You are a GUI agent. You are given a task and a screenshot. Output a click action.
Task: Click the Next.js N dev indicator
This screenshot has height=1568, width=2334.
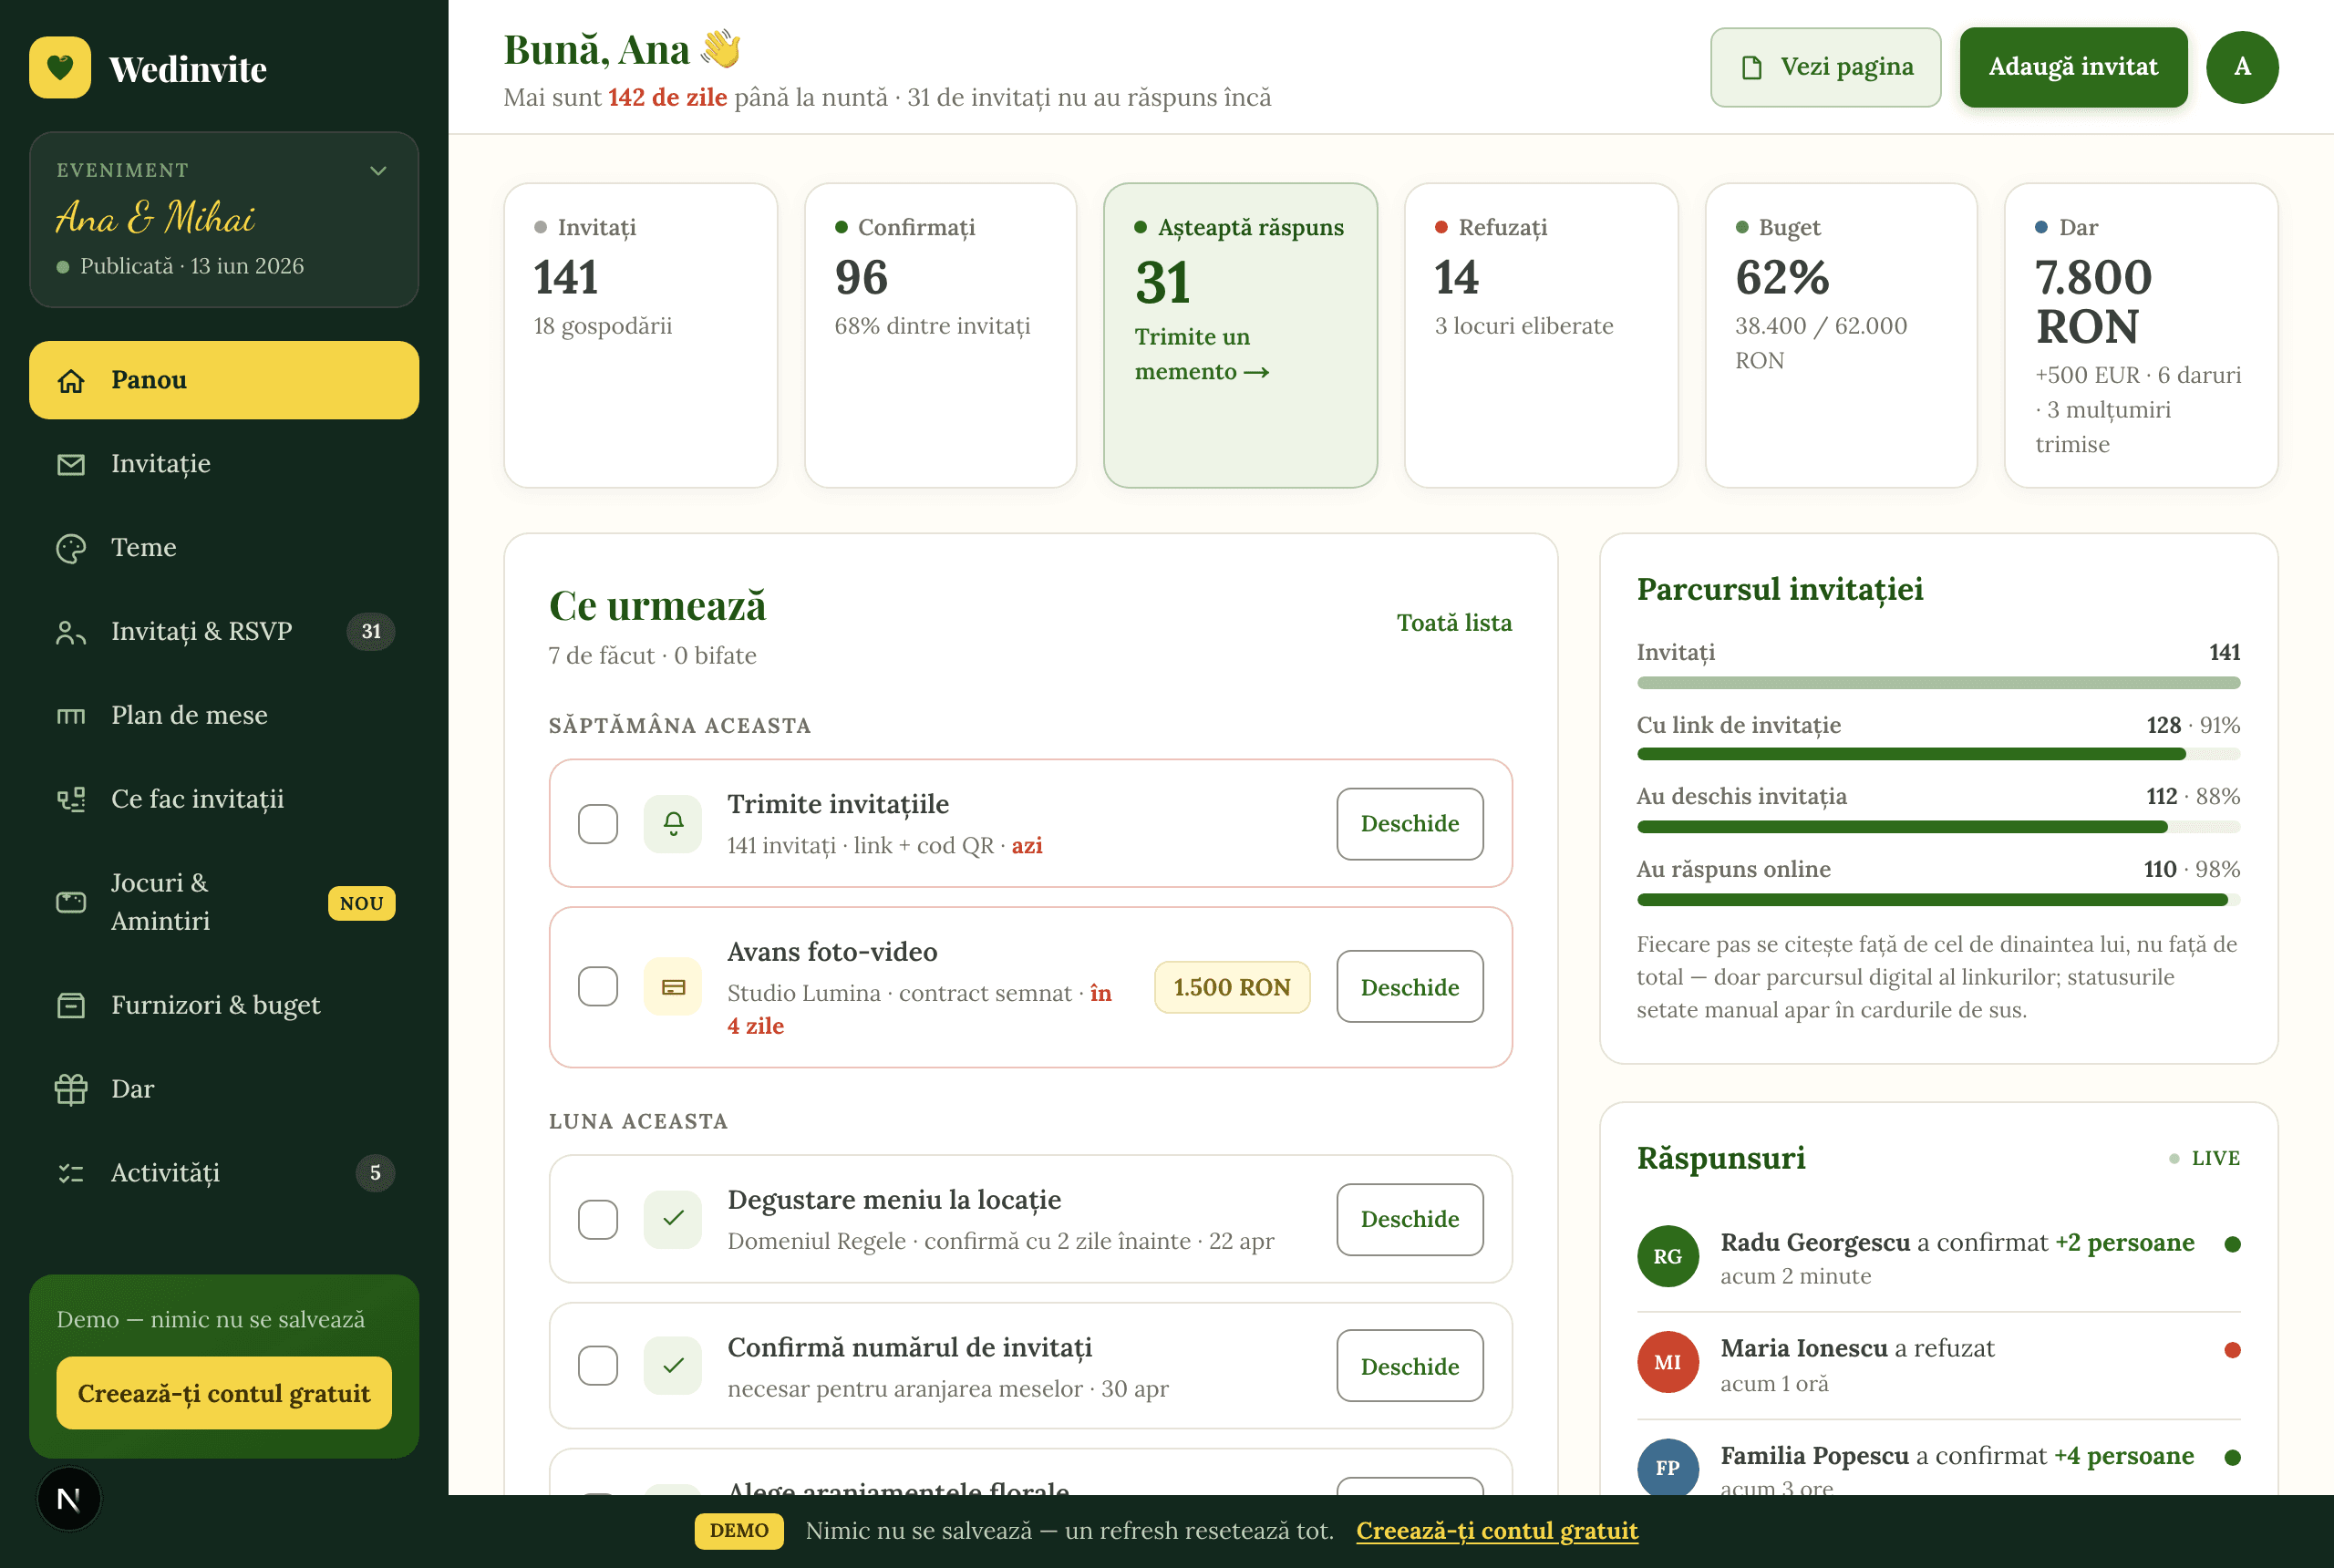69,1499
